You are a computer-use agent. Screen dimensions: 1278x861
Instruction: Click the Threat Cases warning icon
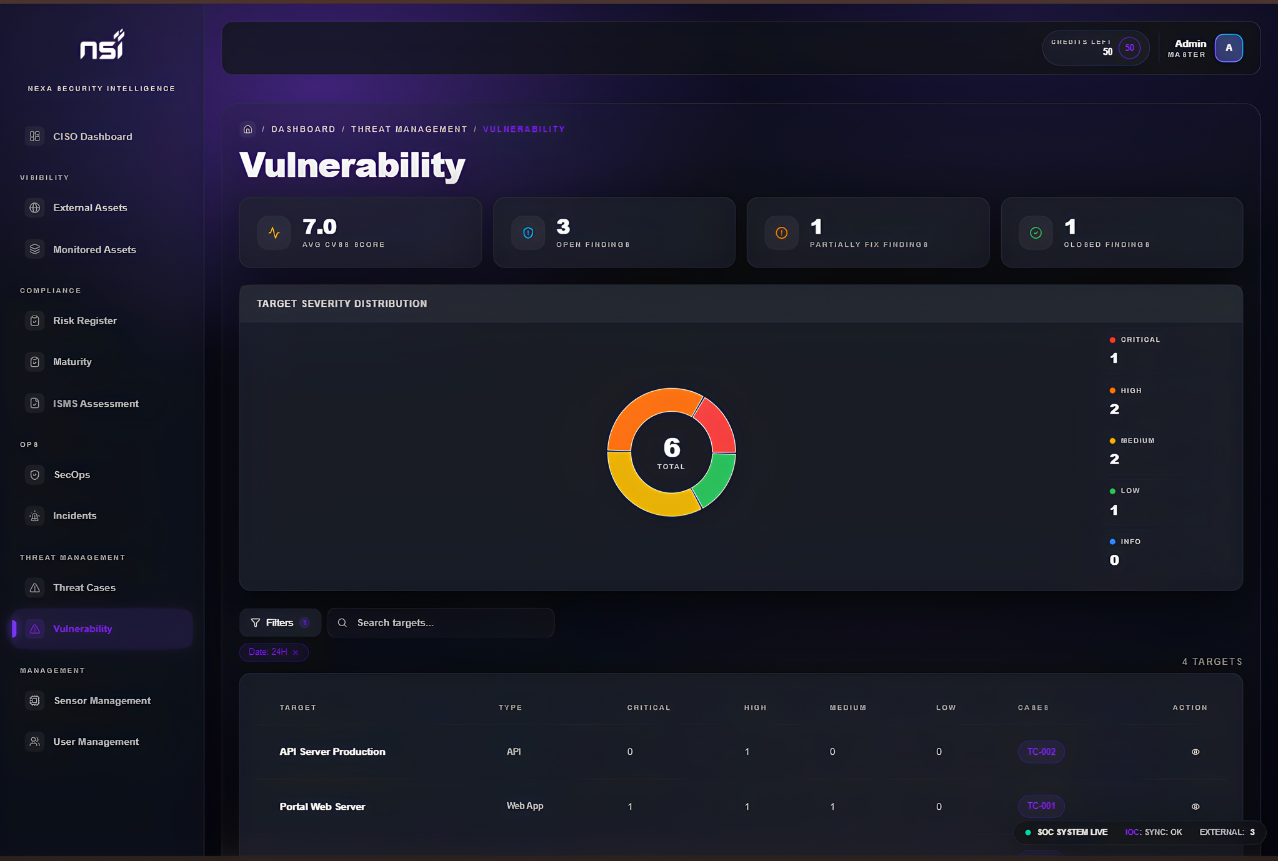35,588
